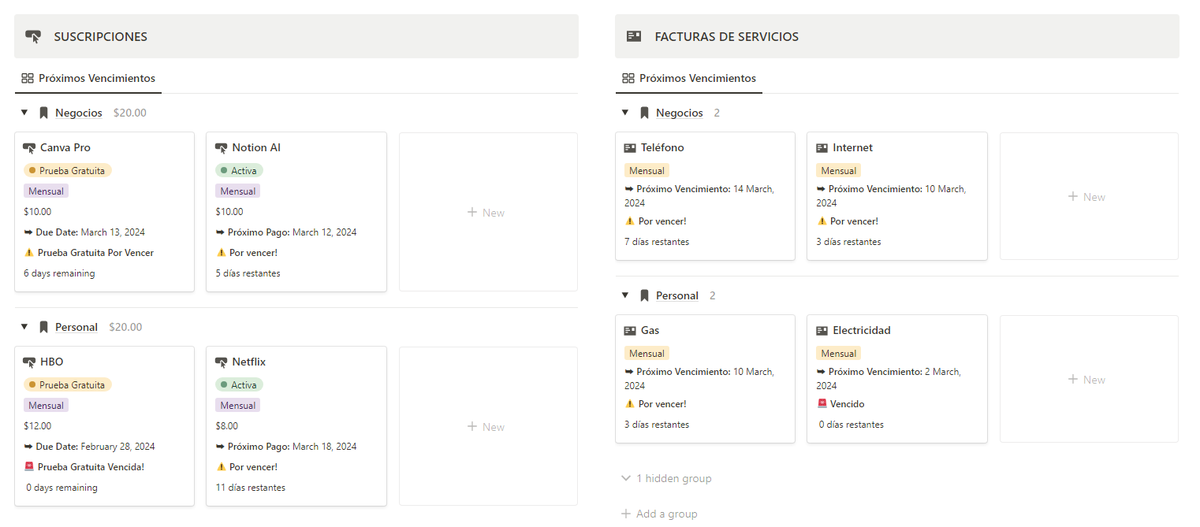Open the SUSCRIPCIONES database title
Screen dimensions: 1200x527
pyautogui.click(x=100, y=37)
